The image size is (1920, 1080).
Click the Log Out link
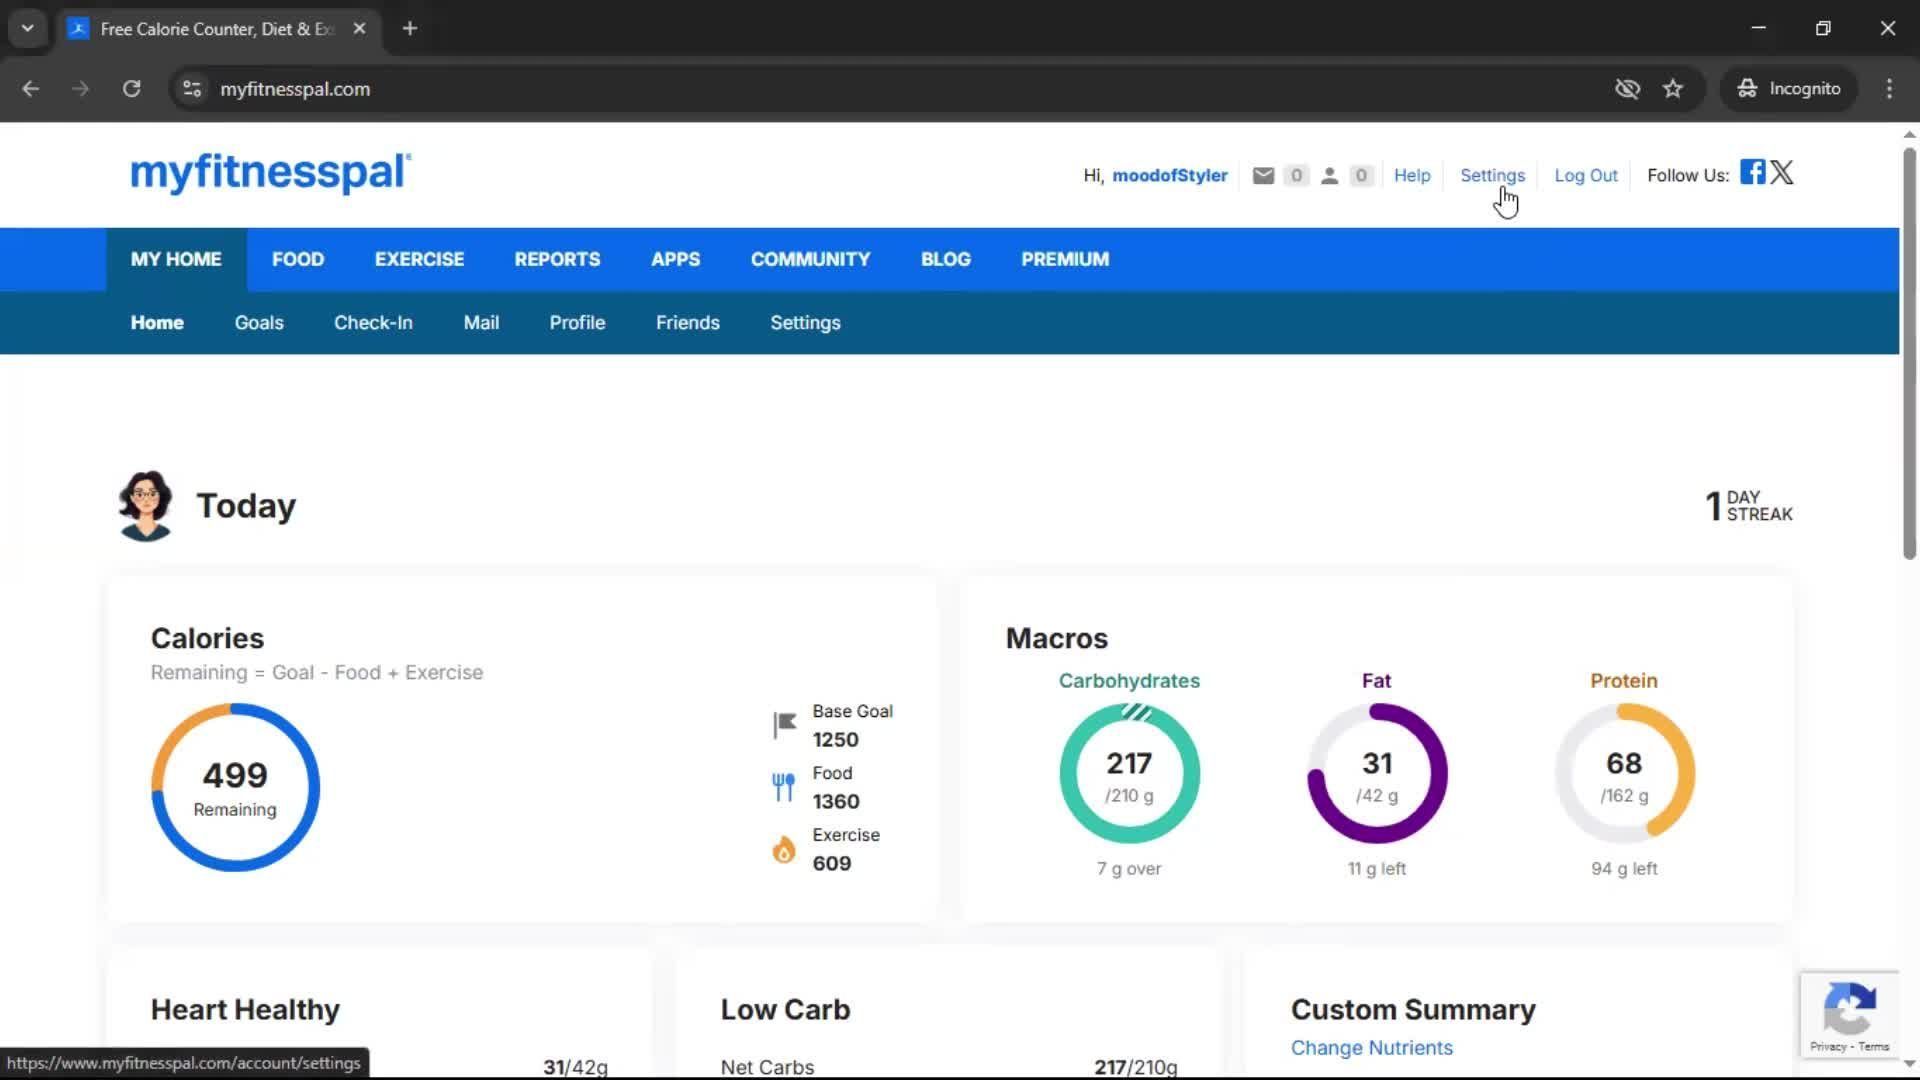tap(1585, 176)
